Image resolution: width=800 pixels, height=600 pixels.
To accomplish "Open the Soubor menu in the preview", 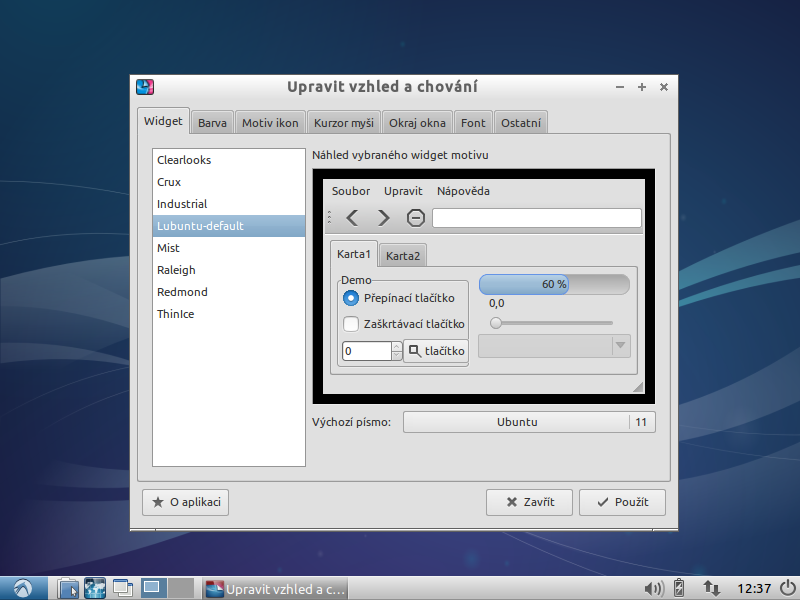I will pos(351,191).
